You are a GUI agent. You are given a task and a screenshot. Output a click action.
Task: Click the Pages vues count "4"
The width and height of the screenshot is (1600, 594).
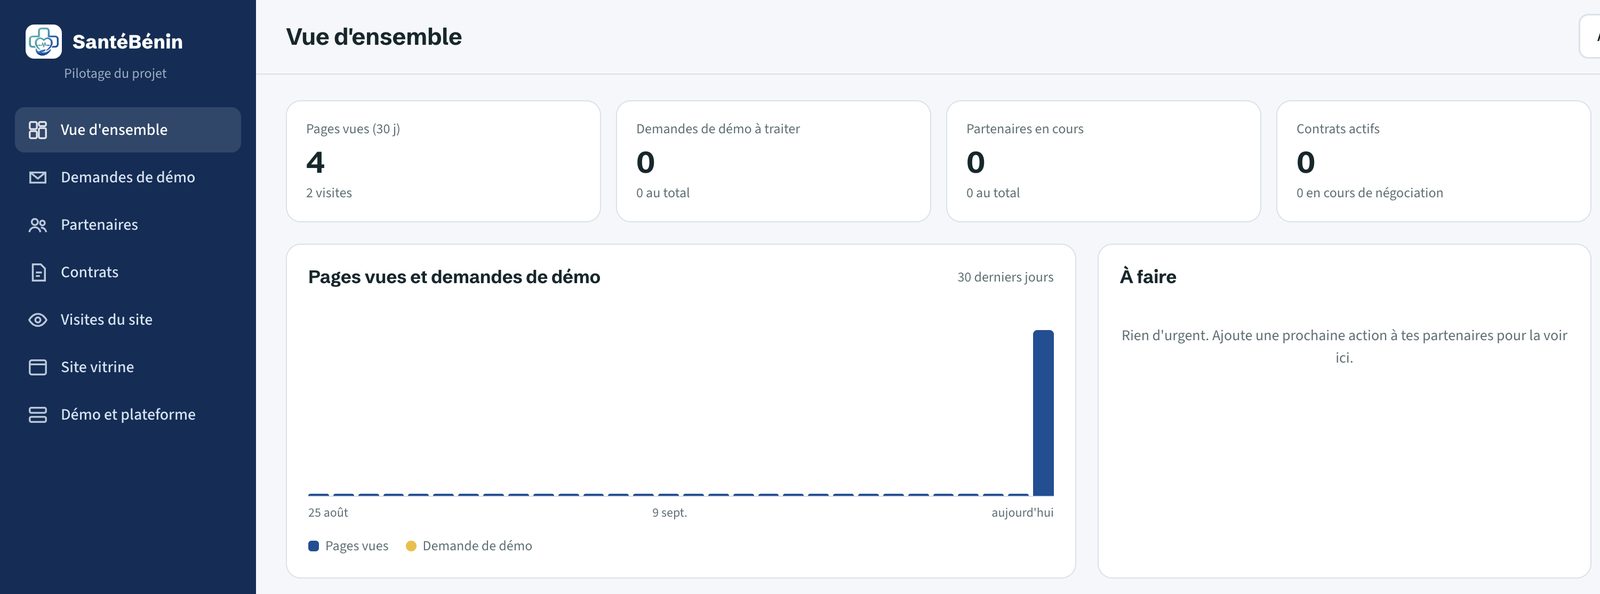[315, 162]
